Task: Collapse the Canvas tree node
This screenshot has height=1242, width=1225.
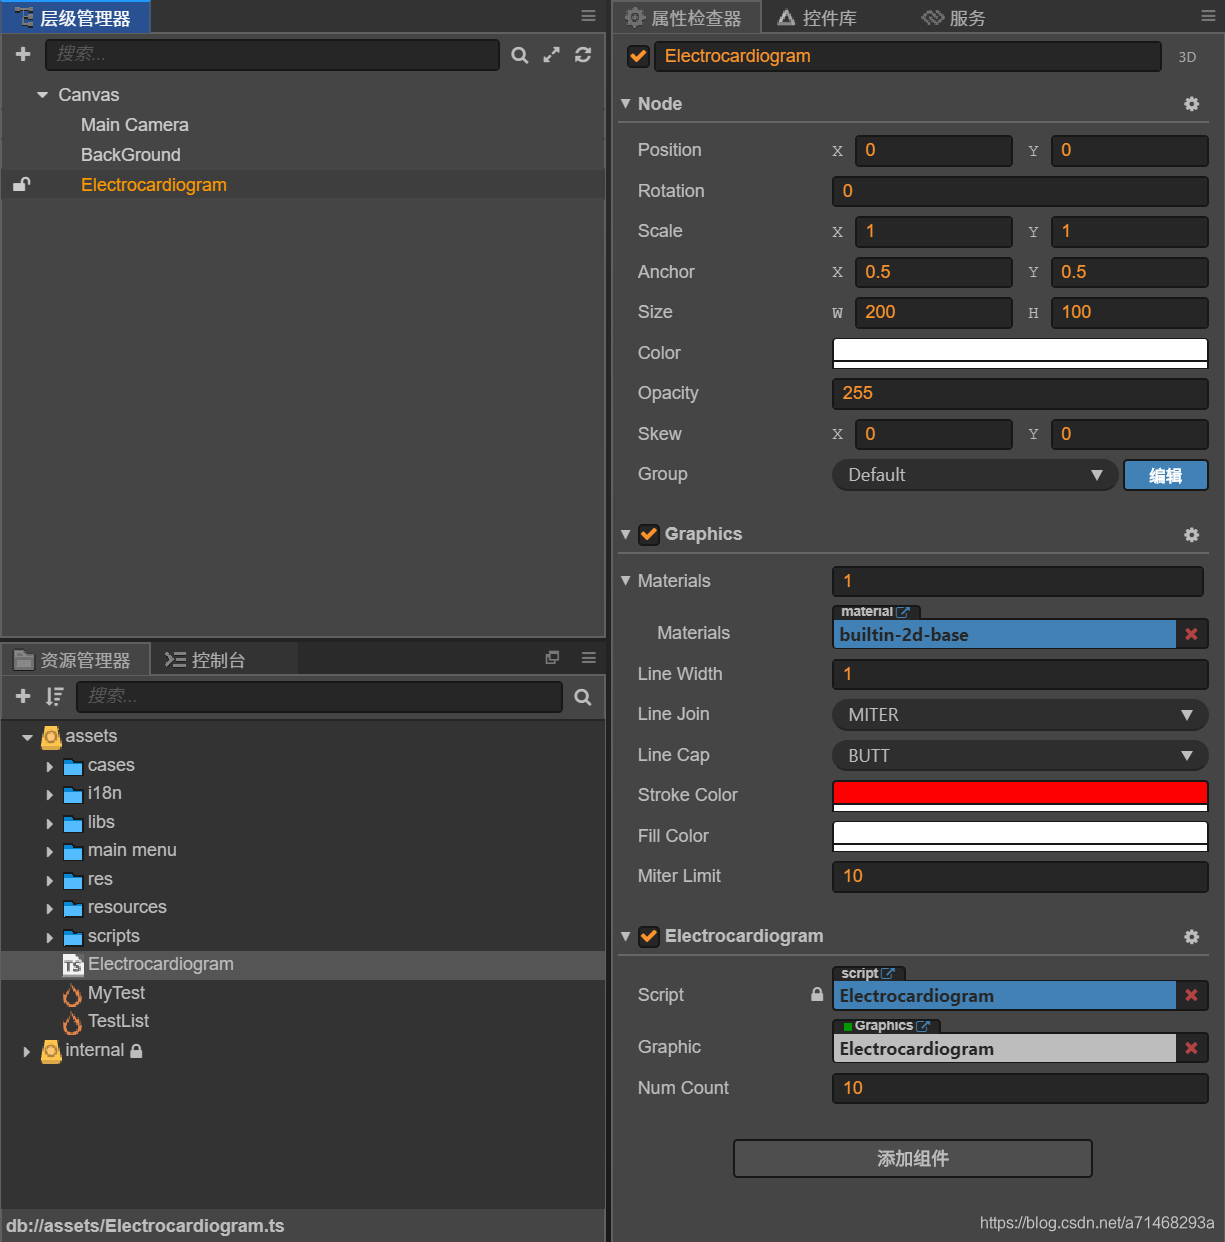Action: pos(42,95)
